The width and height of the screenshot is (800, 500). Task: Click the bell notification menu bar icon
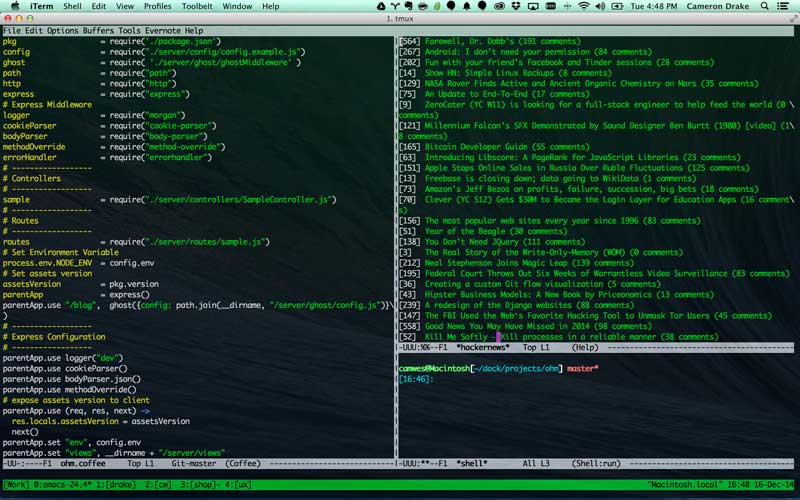pos(466,6)
